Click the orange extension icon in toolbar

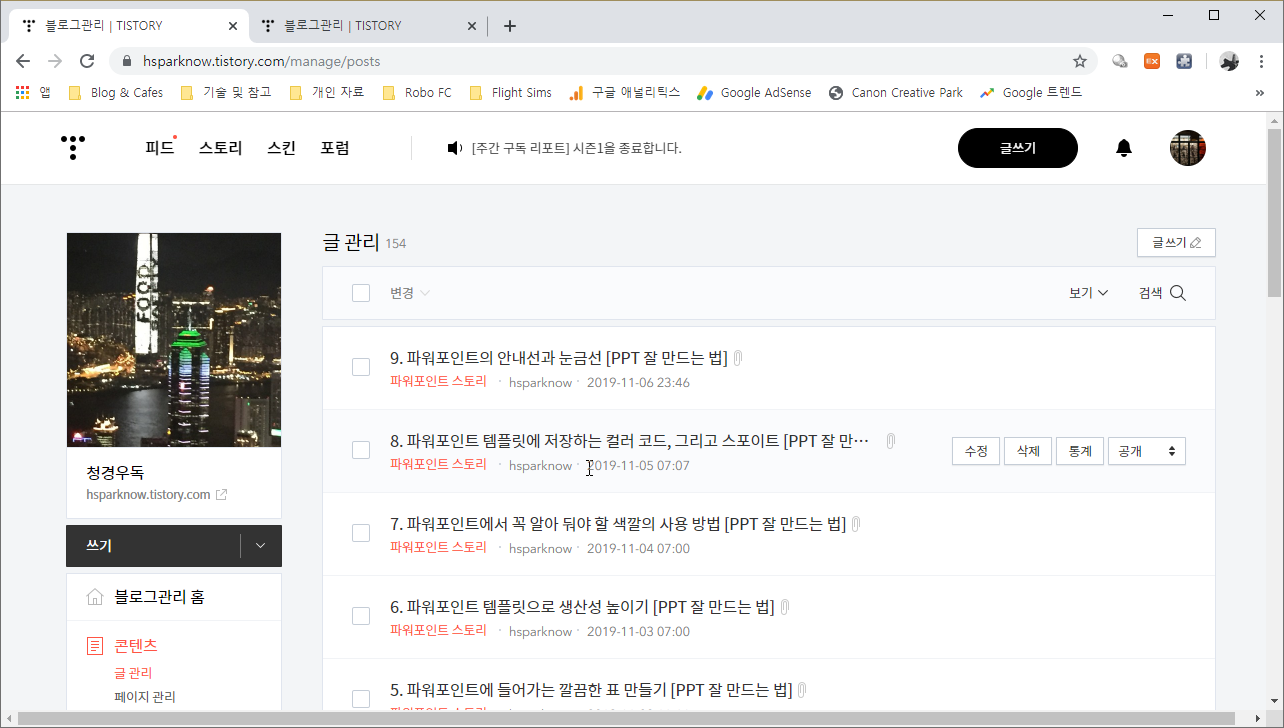click(1152, 61)
